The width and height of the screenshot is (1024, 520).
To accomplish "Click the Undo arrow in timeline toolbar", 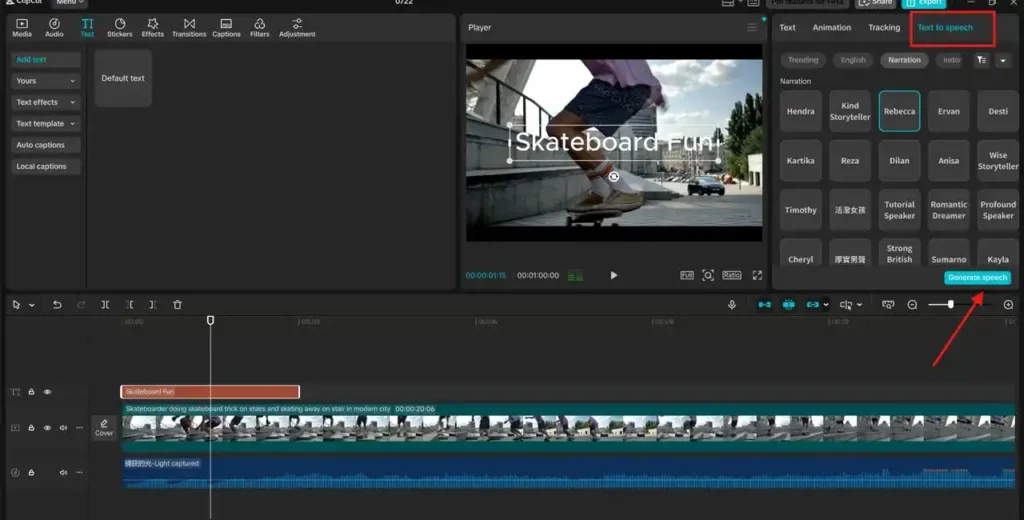I will 57,304.
